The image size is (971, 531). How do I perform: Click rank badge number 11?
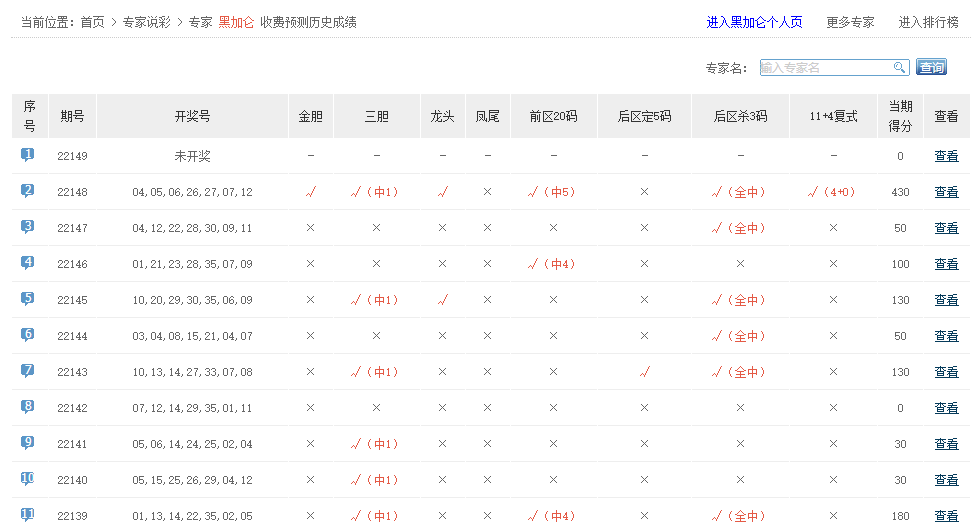(28, 515)
